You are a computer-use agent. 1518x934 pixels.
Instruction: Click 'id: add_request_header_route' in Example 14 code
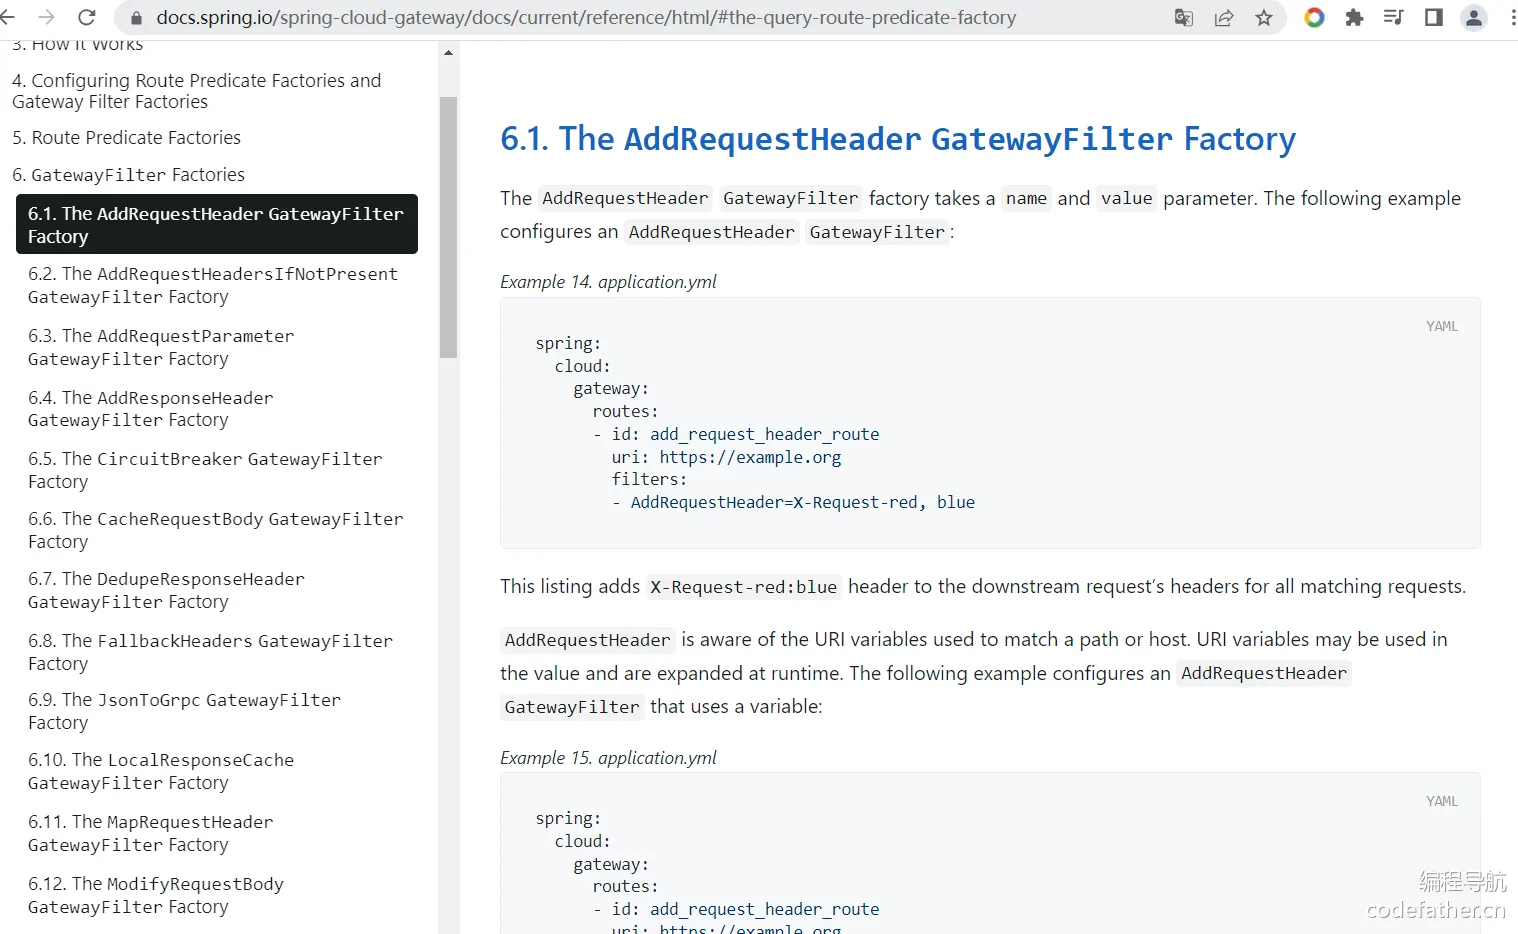746,434
